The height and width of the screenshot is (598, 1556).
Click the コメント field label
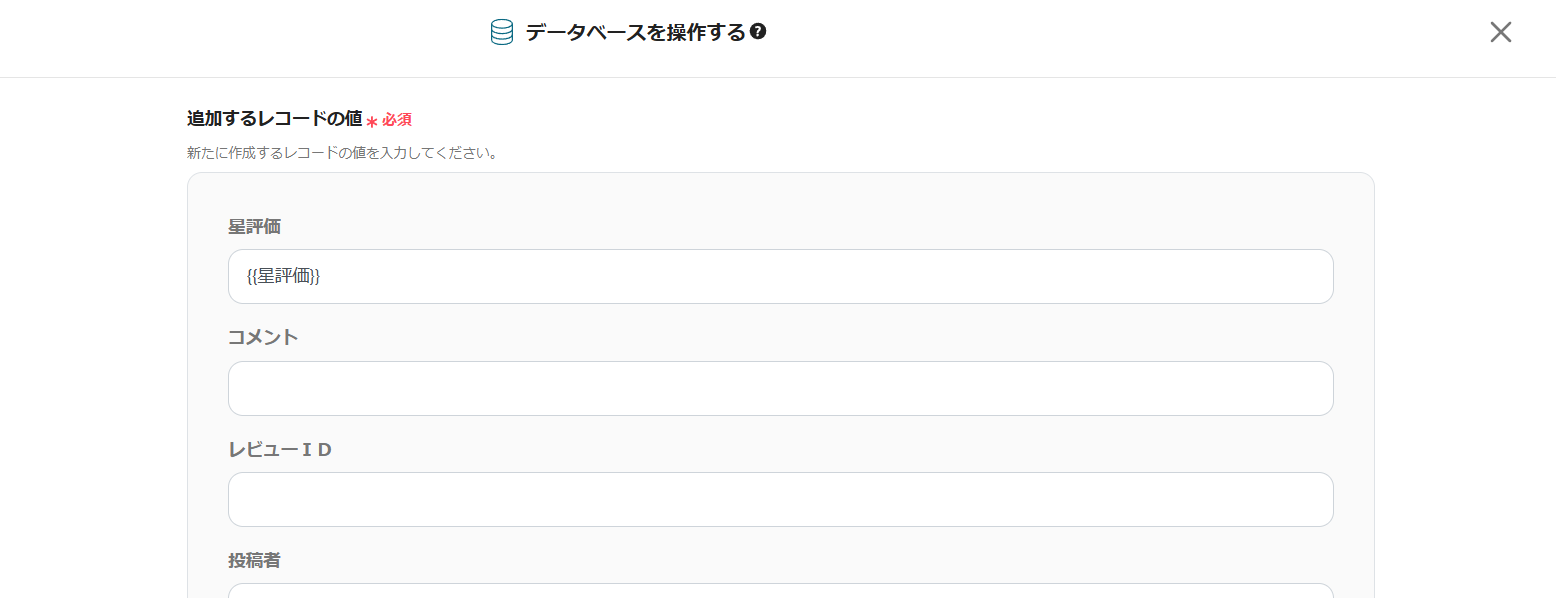pyautogui.click(x=263, y=338)
